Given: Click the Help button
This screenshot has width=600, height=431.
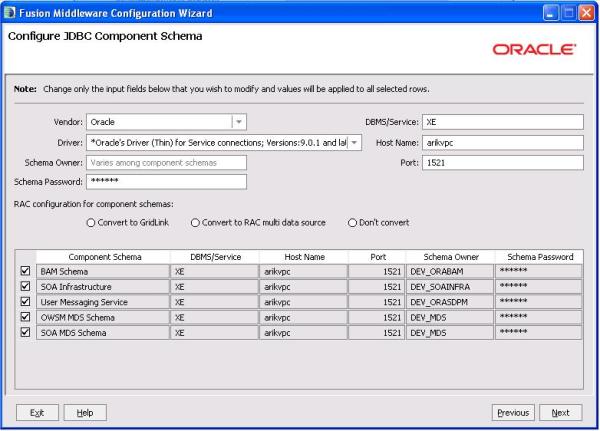Looking at the screenshot, I should coord(85,412).
